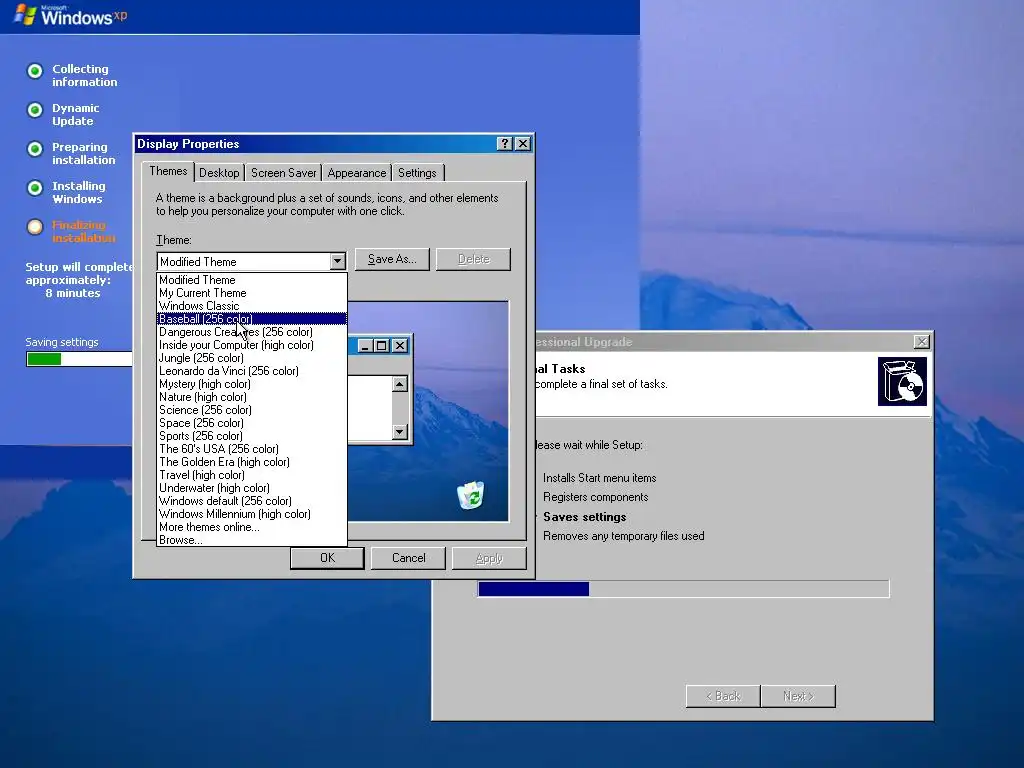Open the Settings tab
The height and width of the screenshot is (768, 1024).
(417, 173)
